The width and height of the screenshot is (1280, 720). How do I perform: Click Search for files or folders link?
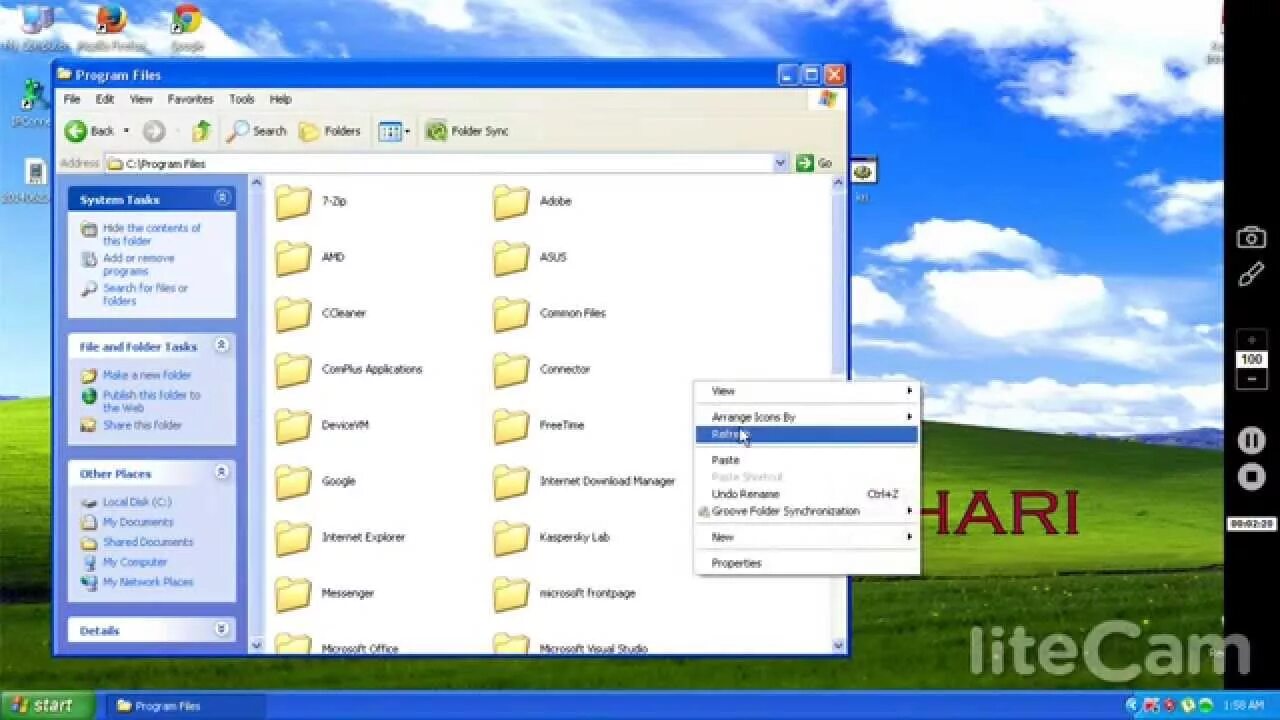(x=145, y=294)
